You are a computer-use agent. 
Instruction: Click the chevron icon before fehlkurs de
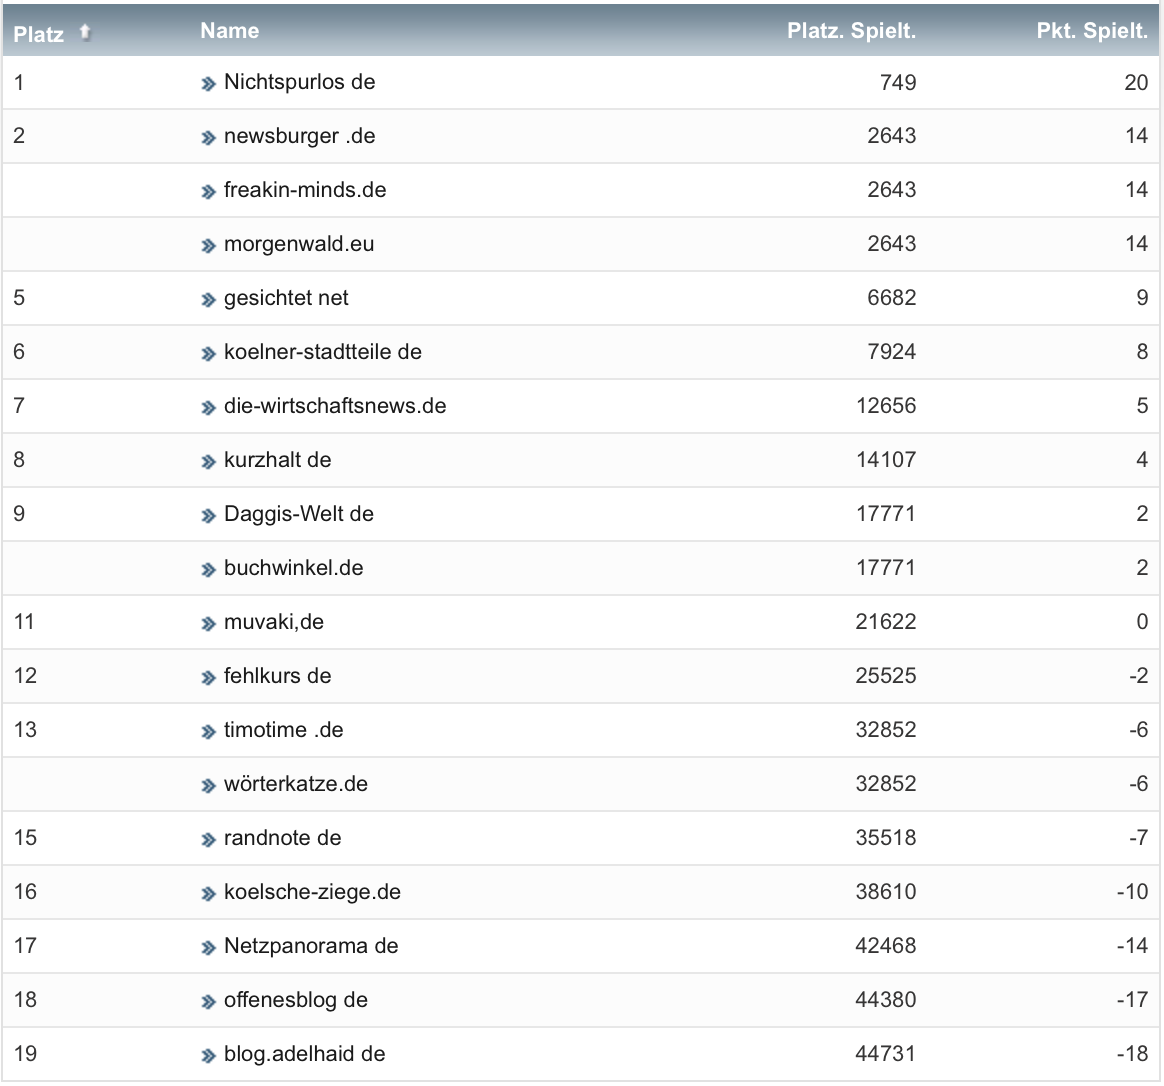tap(208, 678)
